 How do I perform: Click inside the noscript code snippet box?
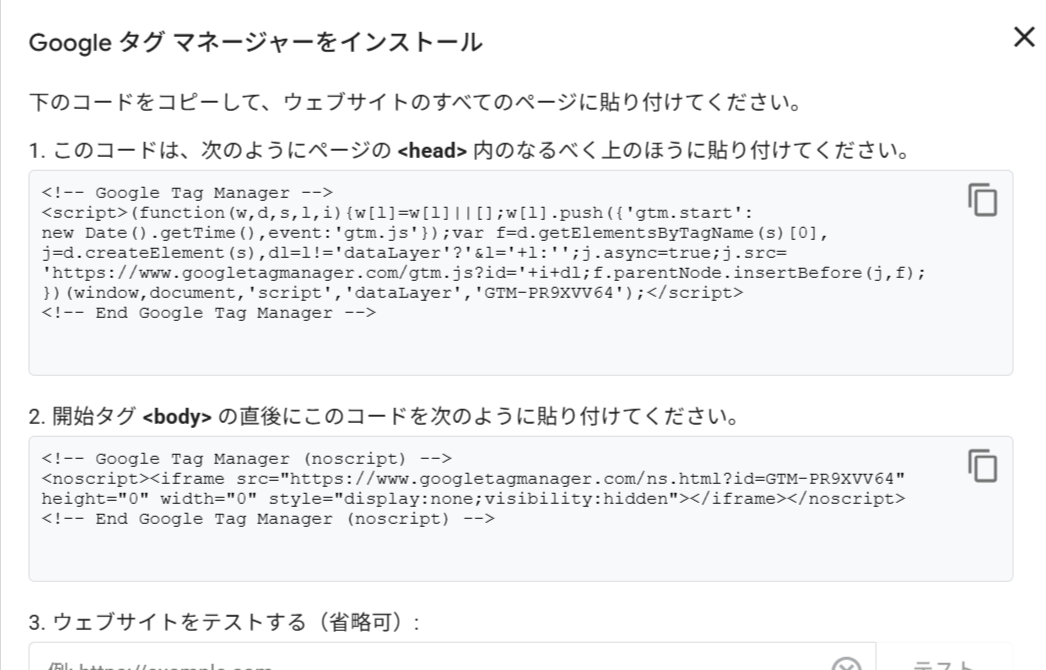pos(500,550)
